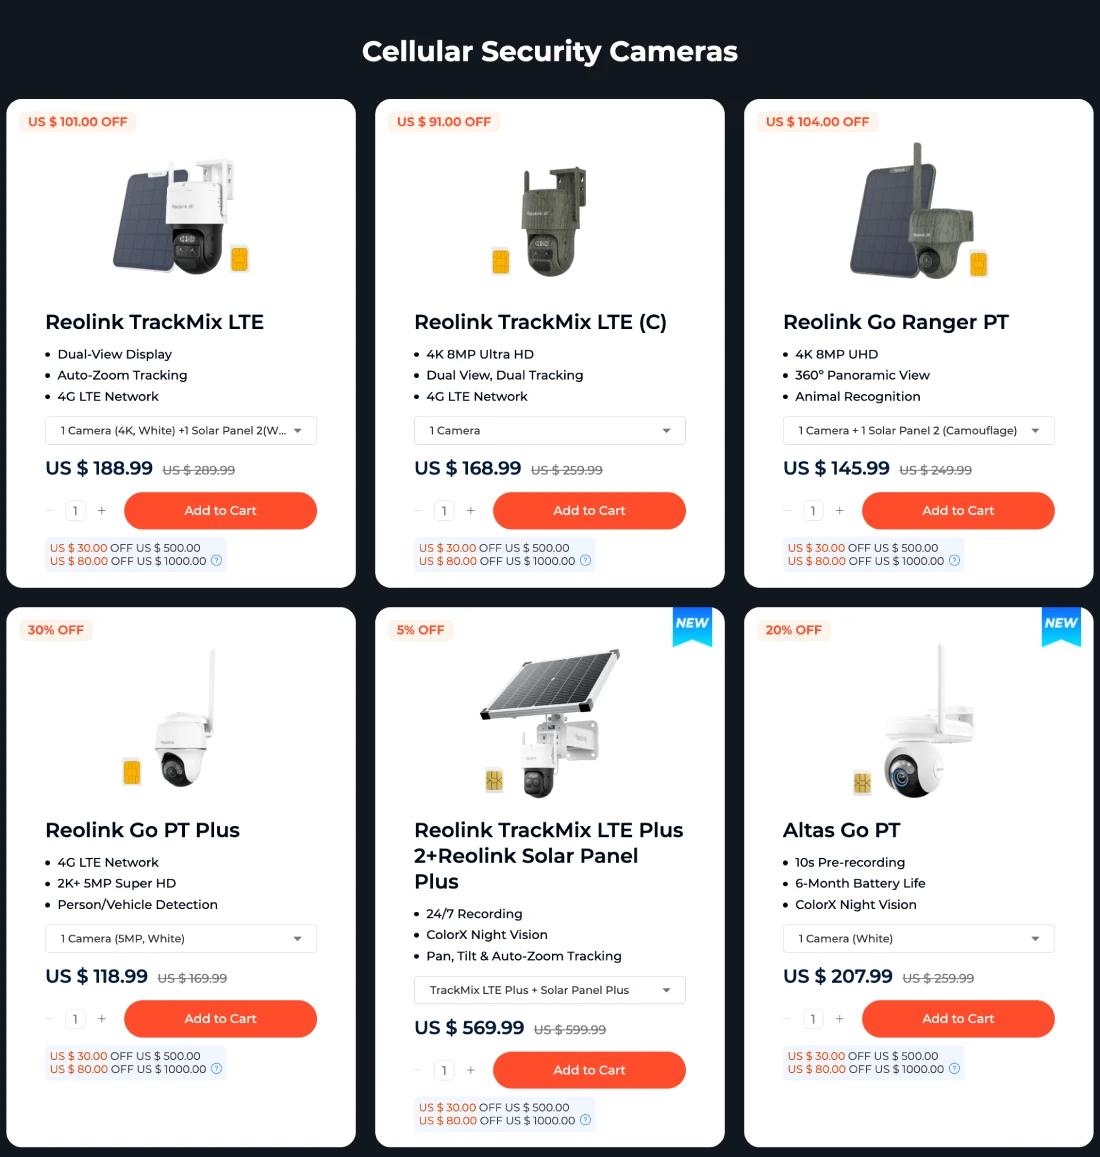The image size is (1100, 1157).
Task: Increase quantity for Reolink Go PT Plus
Action: 102,1019
